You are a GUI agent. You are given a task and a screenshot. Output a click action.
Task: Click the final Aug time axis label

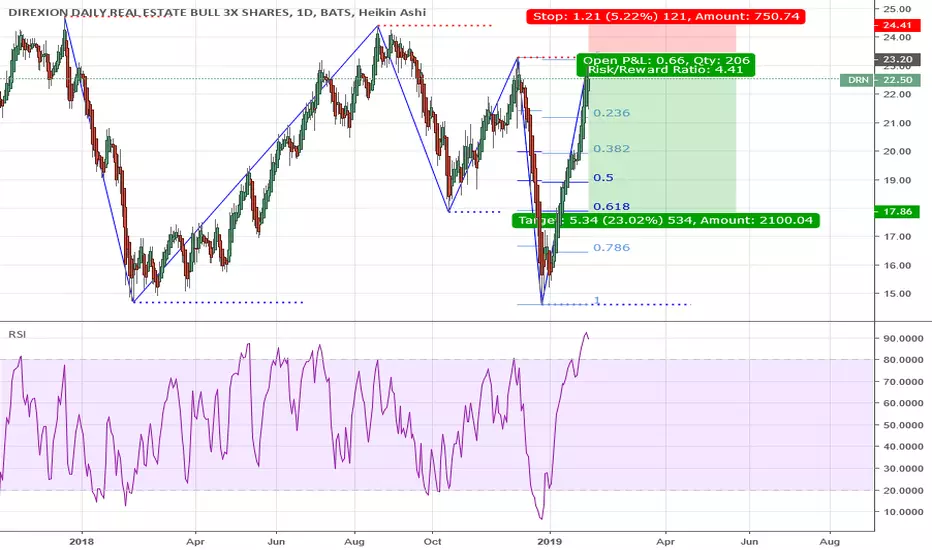click(829, 542)
